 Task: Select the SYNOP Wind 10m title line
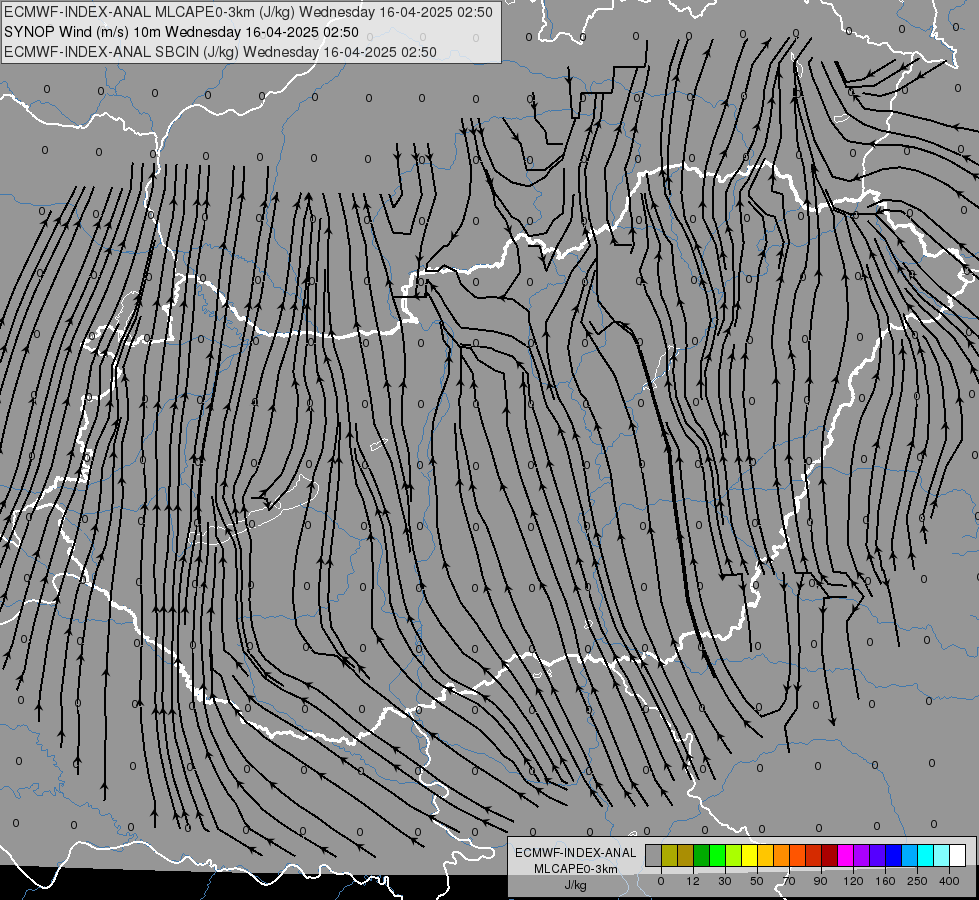pos(181,32)
